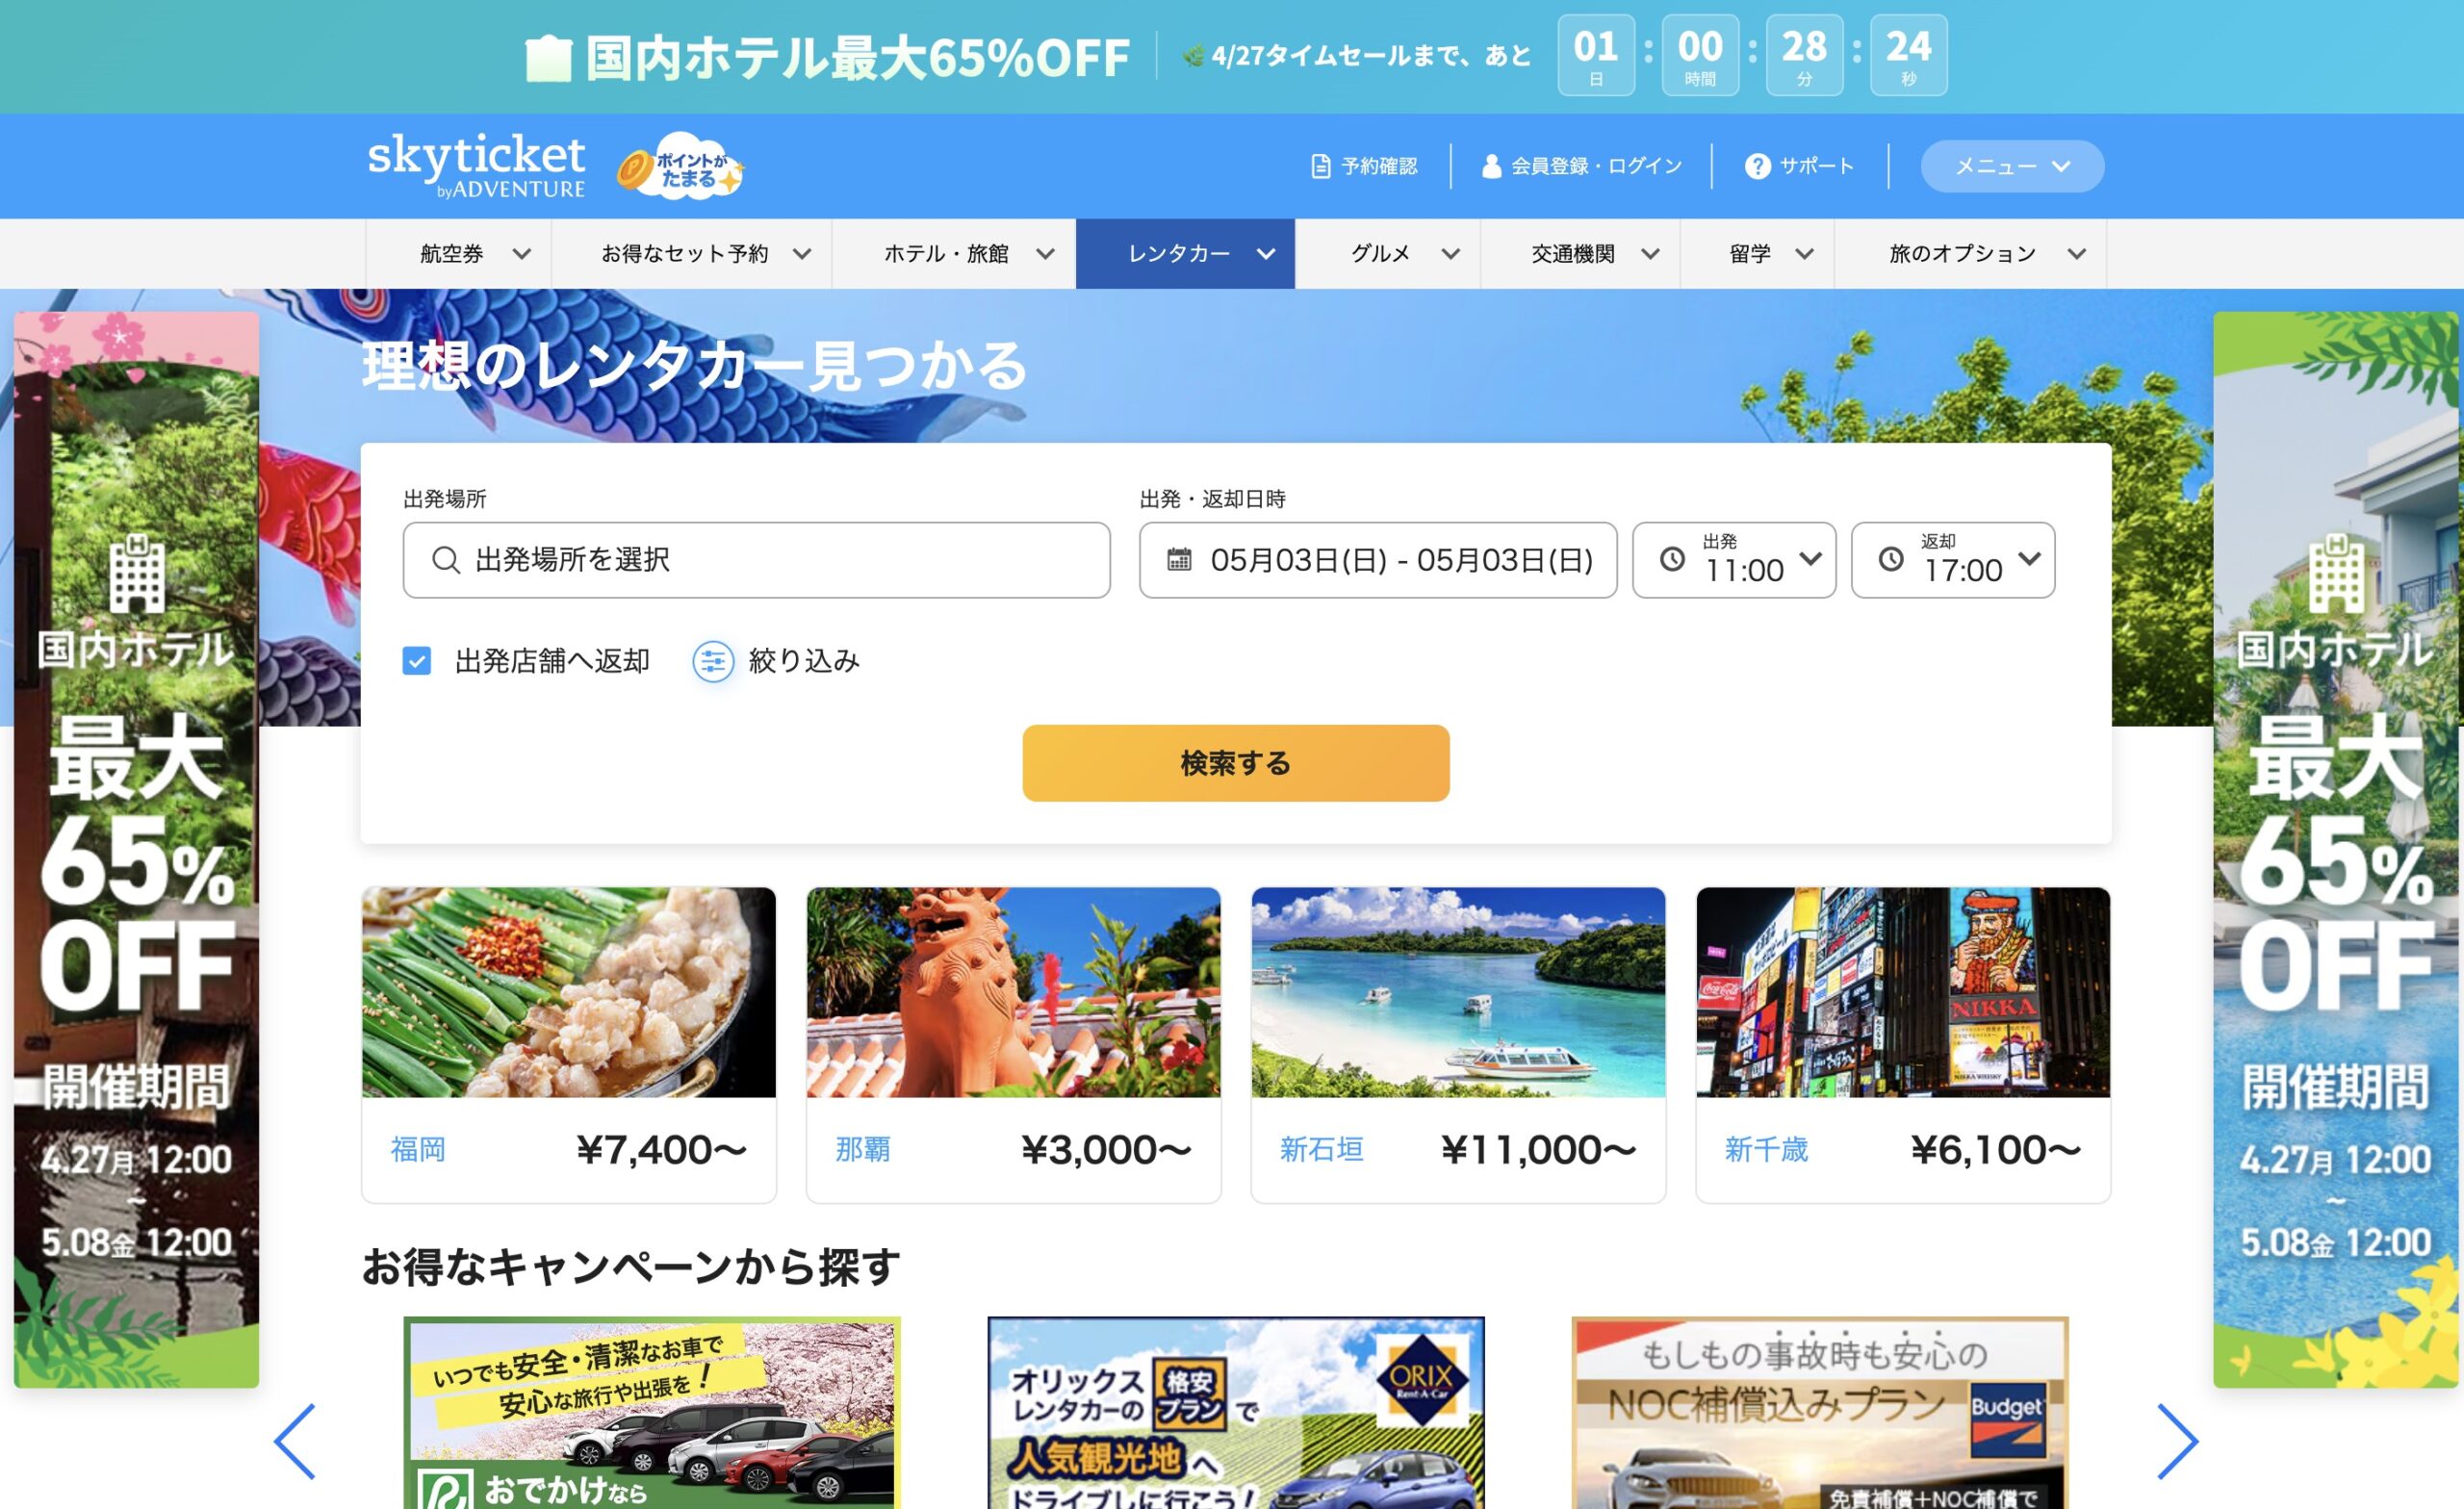Click the 那覇 destination link

862,1150
